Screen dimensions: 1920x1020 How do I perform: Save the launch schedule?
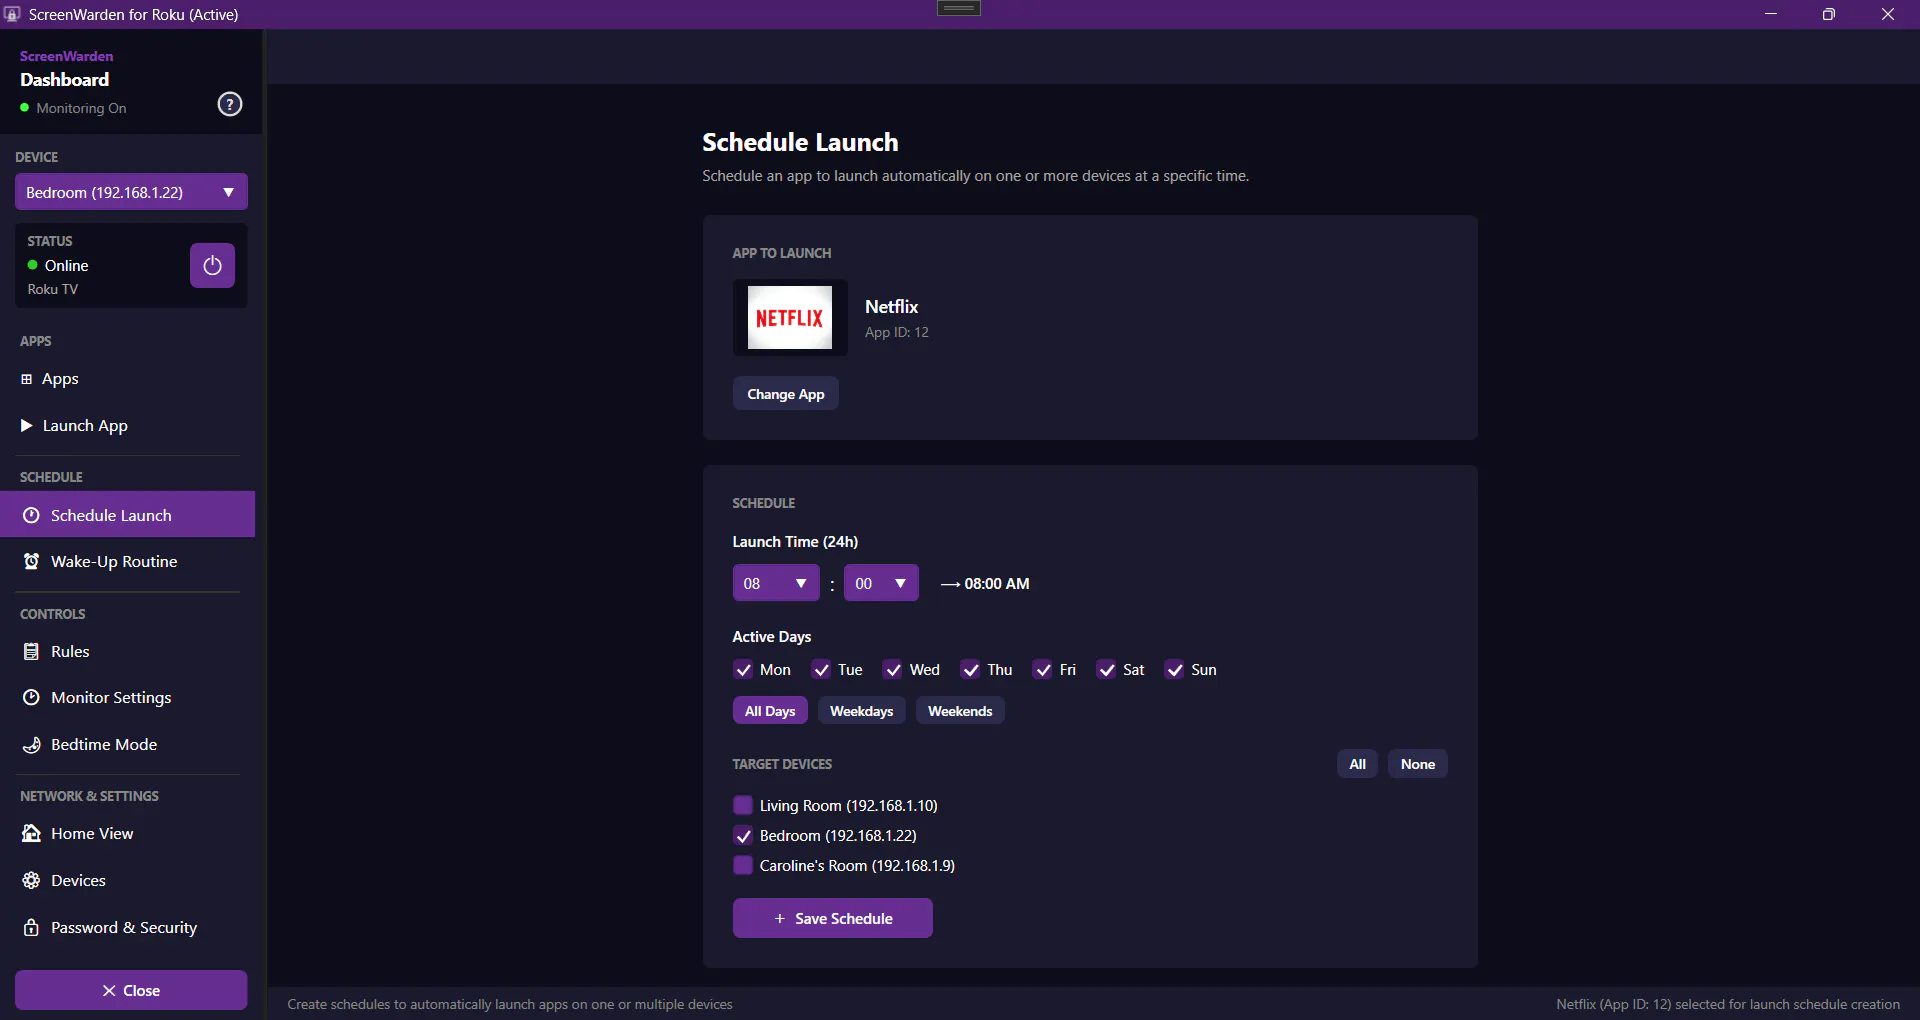click(833, 918)
